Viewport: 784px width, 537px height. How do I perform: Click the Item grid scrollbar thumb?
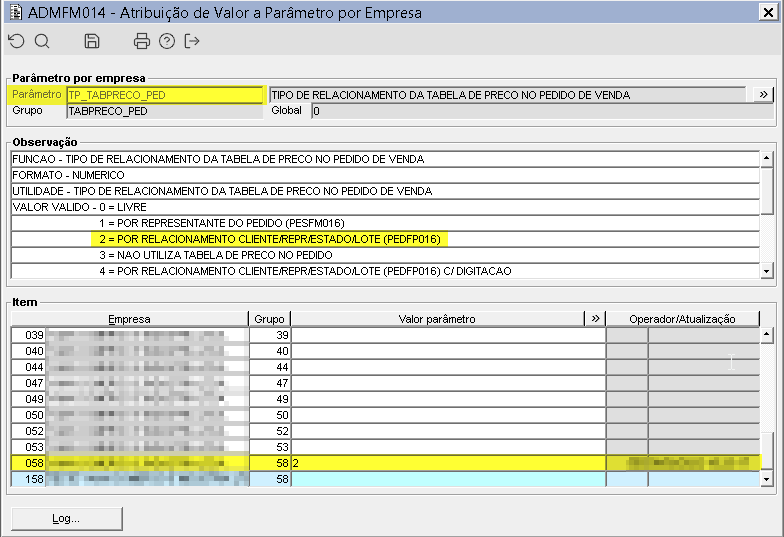766,451
